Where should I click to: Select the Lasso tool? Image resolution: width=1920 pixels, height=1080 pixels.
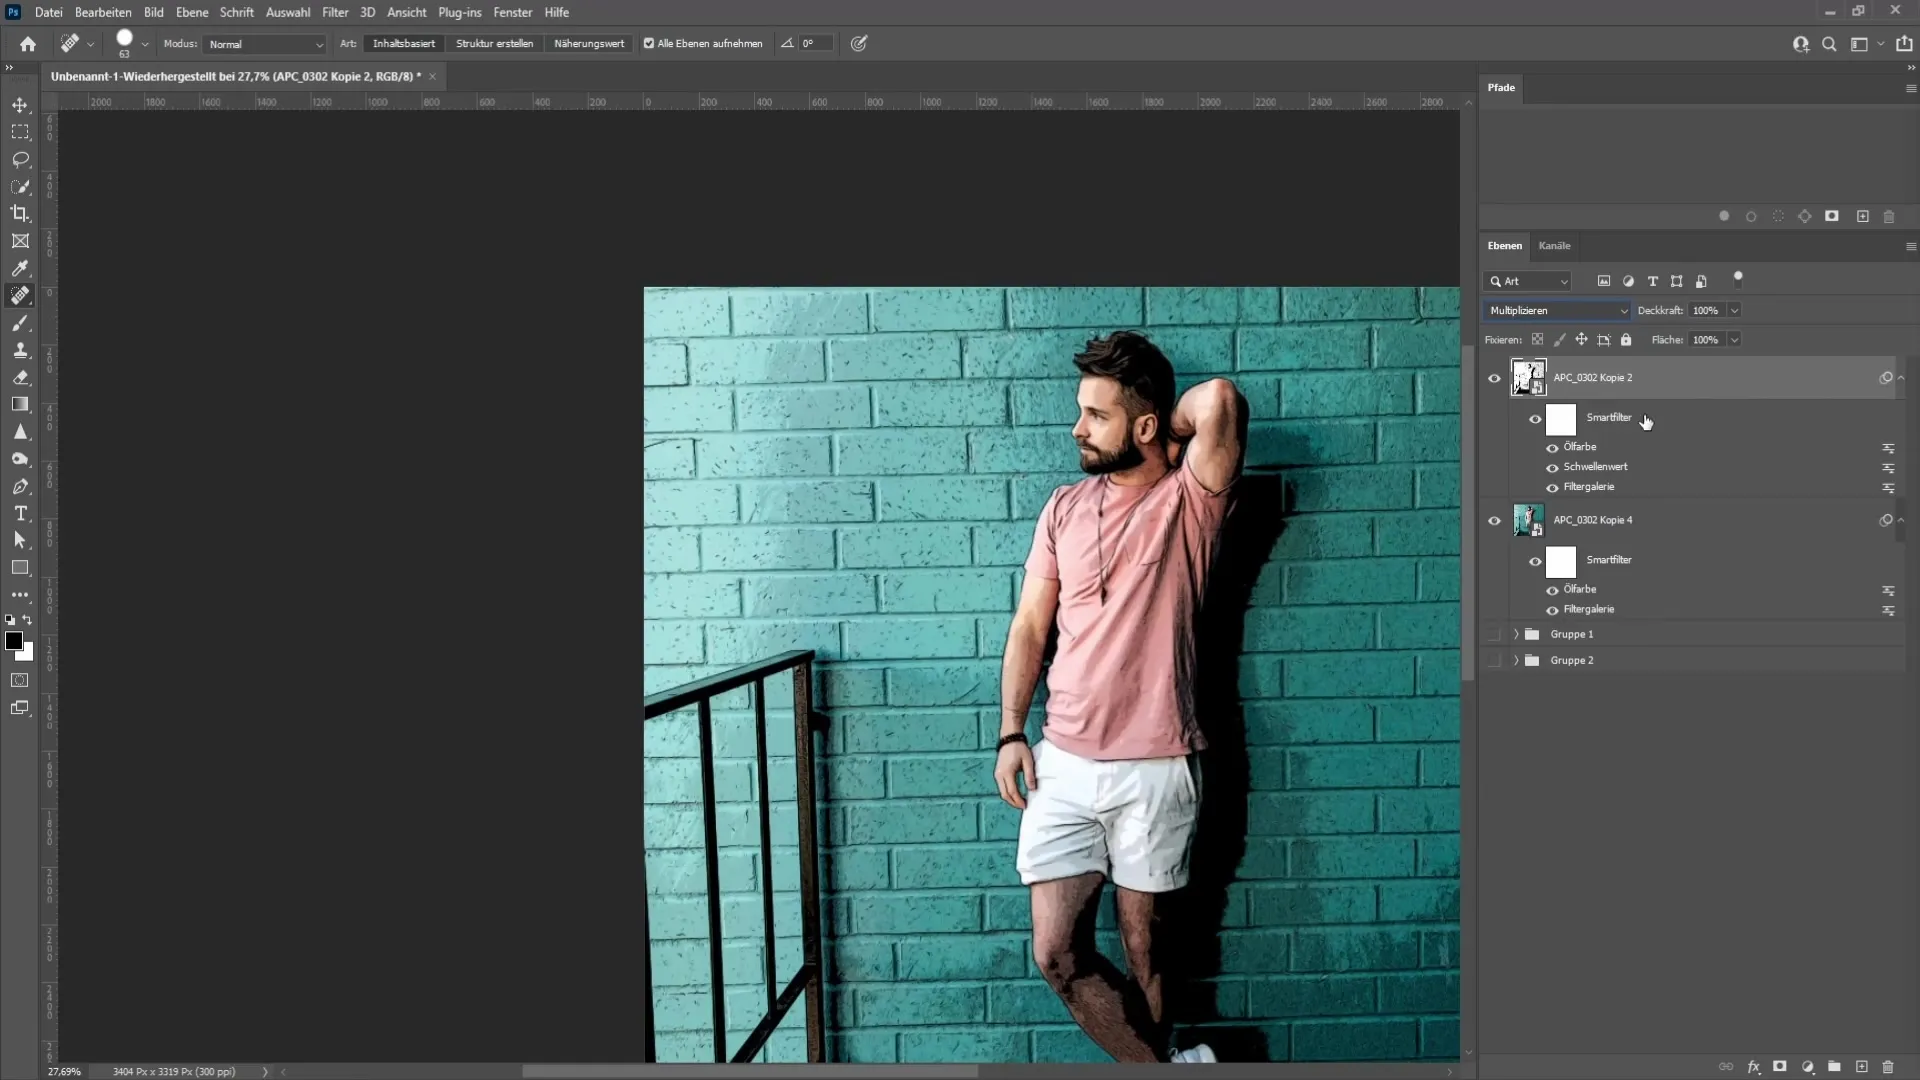pyautogui.click(x=20, y=159)
